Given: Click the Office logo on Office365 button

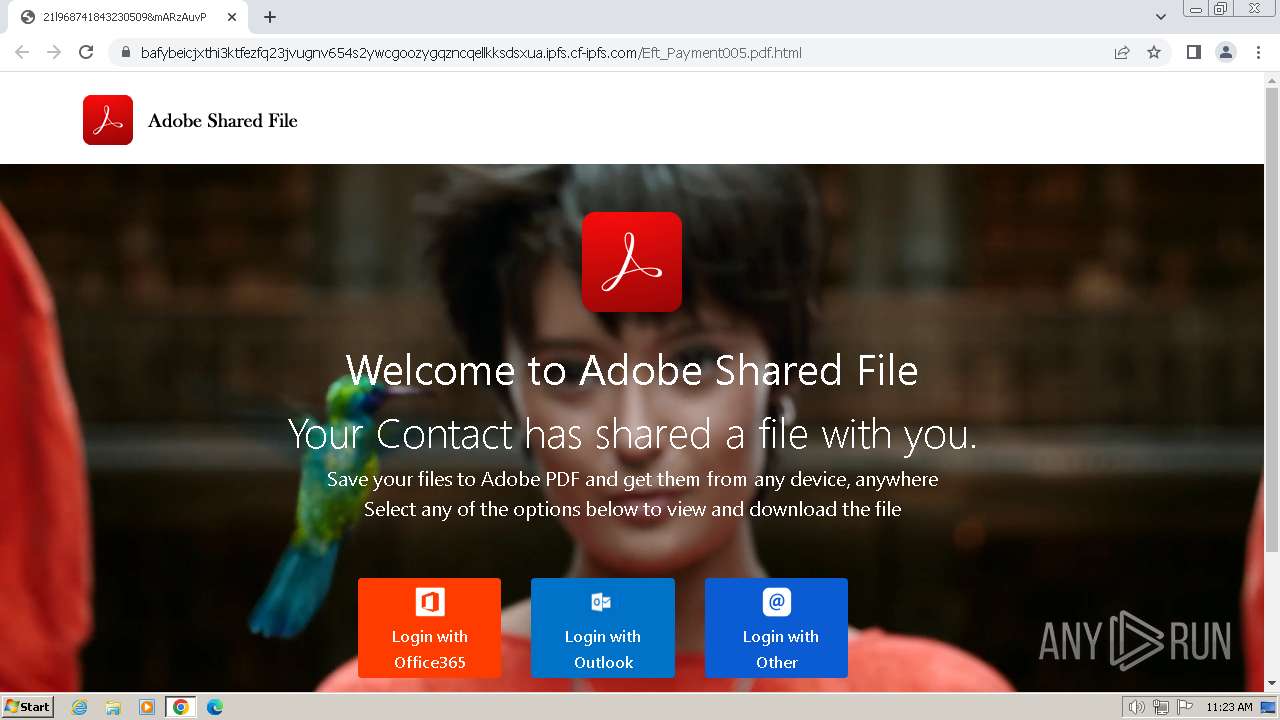Looking at the screenshot, I should (430, 602).
